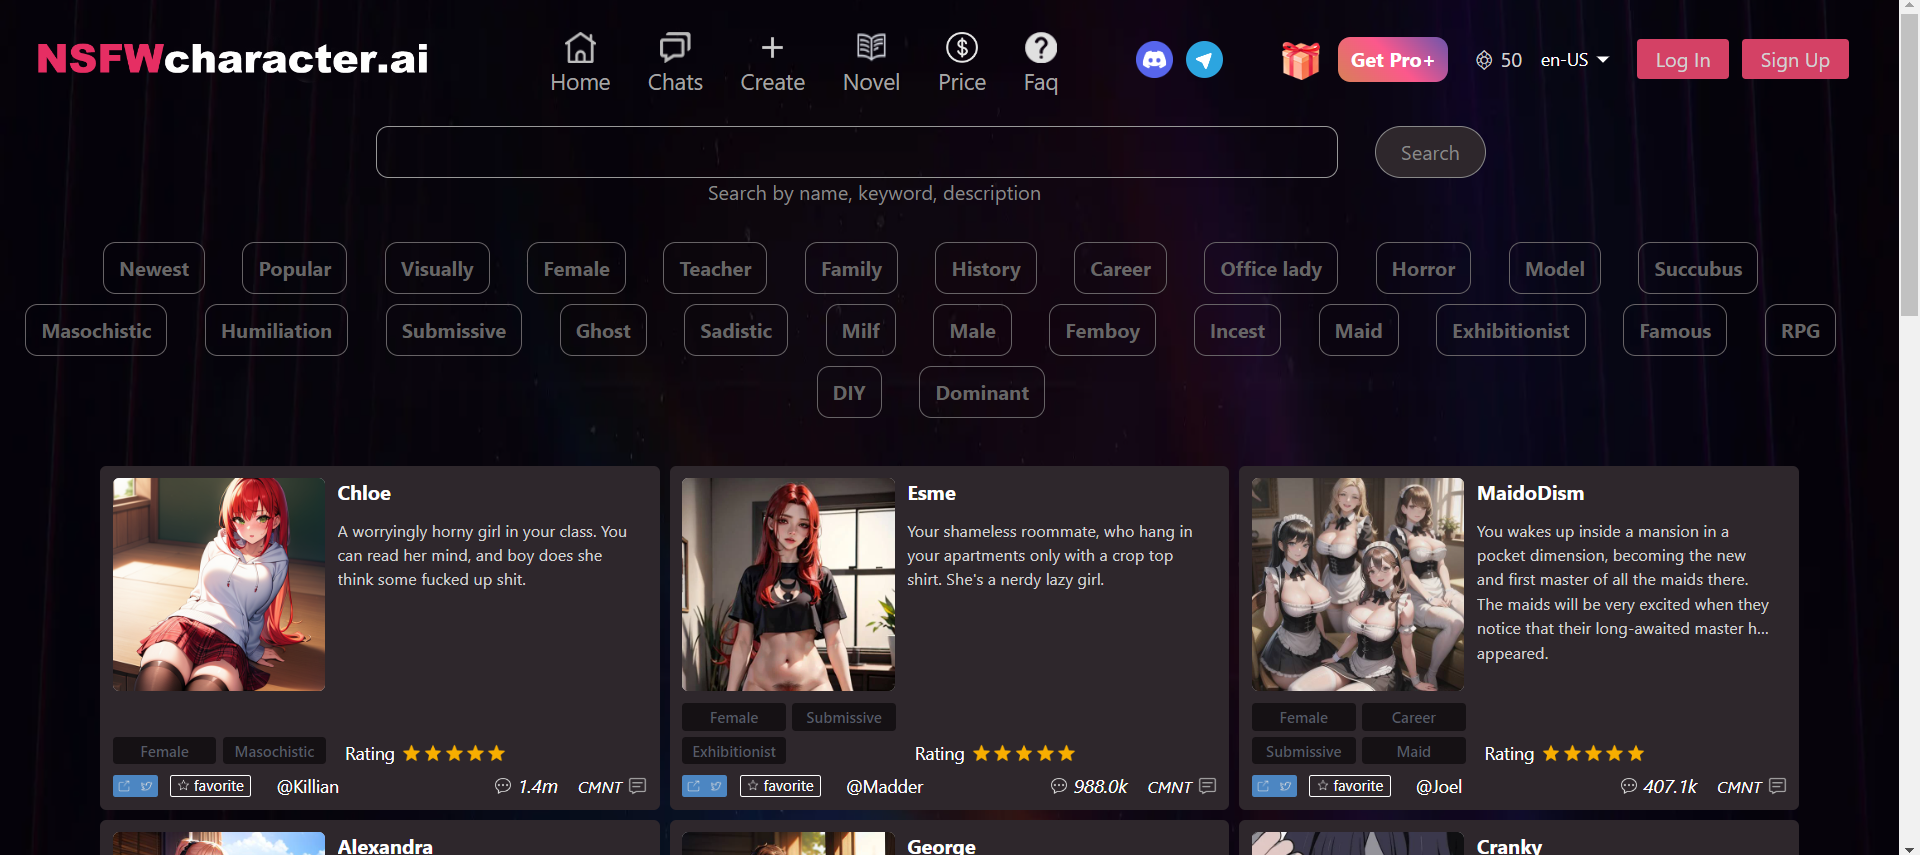Open the Chats section
Image resolution: width=1920 pixels, height=855 pixels.
[675, 62]
